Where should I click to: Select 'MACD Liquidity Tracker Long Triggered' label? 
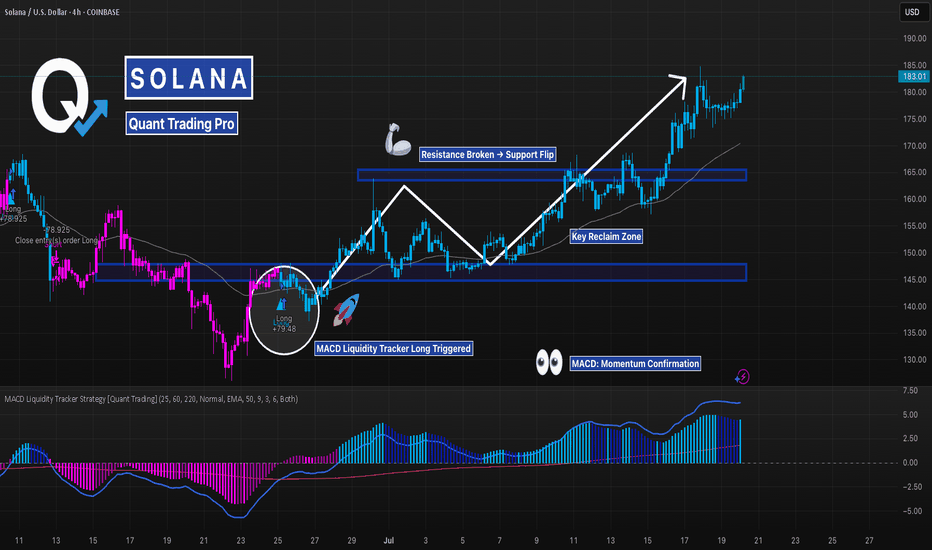[x=393, y=348]
